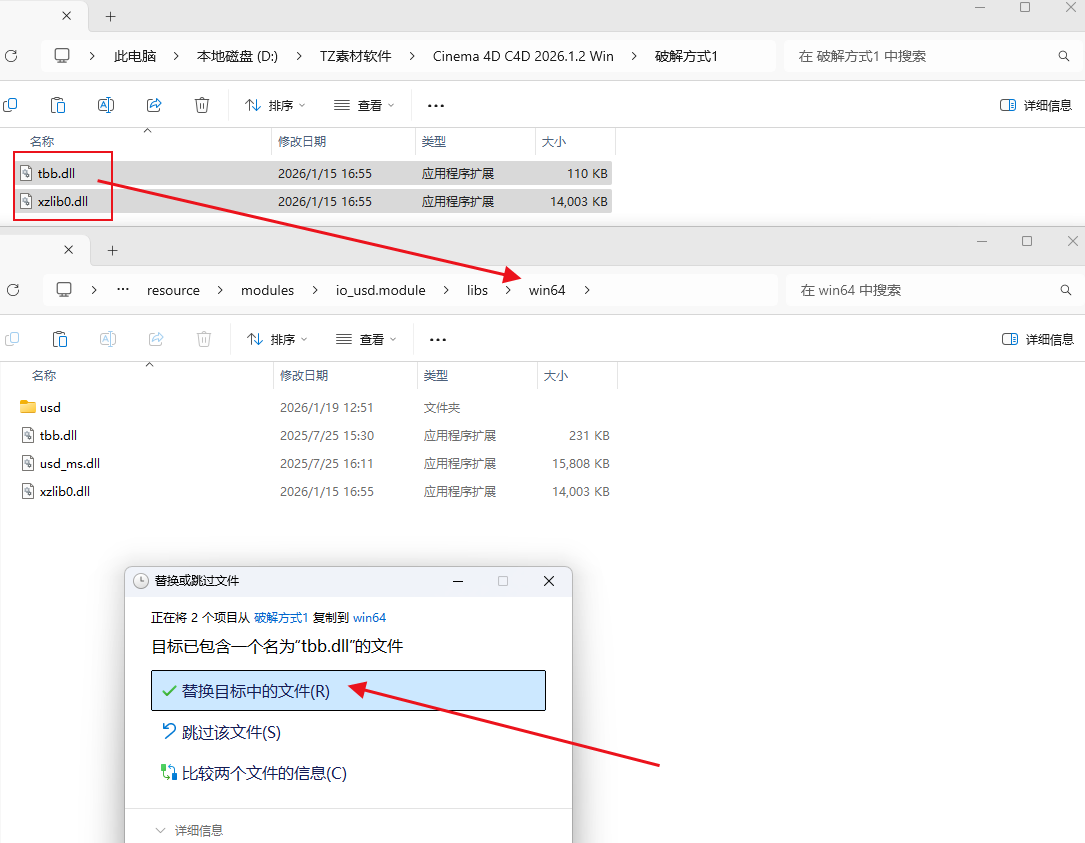Click the delete trash icon in top toolbar
This screenshot has width=1085, height=843.
[202, 105]
